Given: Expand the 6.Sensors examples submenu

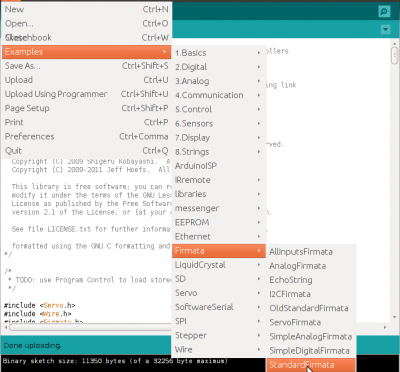Looking at the screenshot, I should click(x=219, y=123).
